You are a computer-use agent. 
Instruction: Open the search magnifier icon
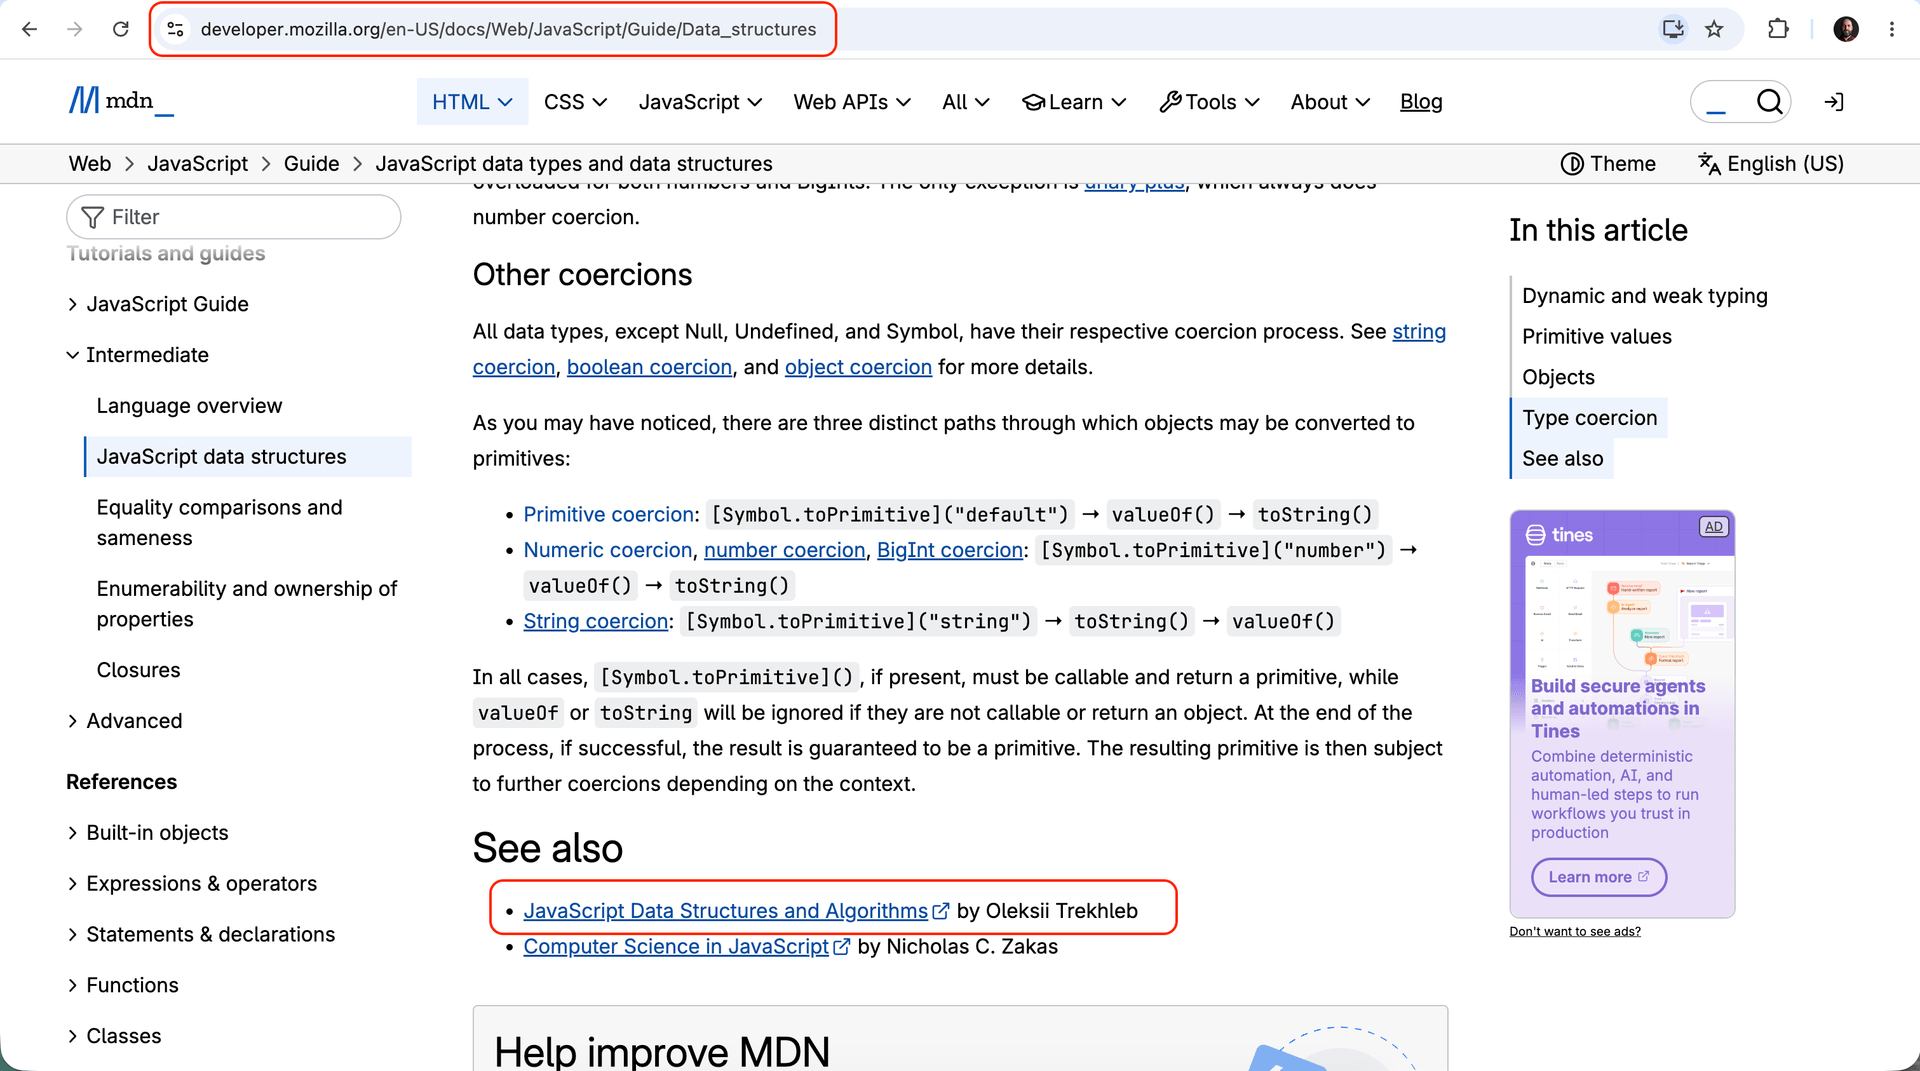(1769, 102)
